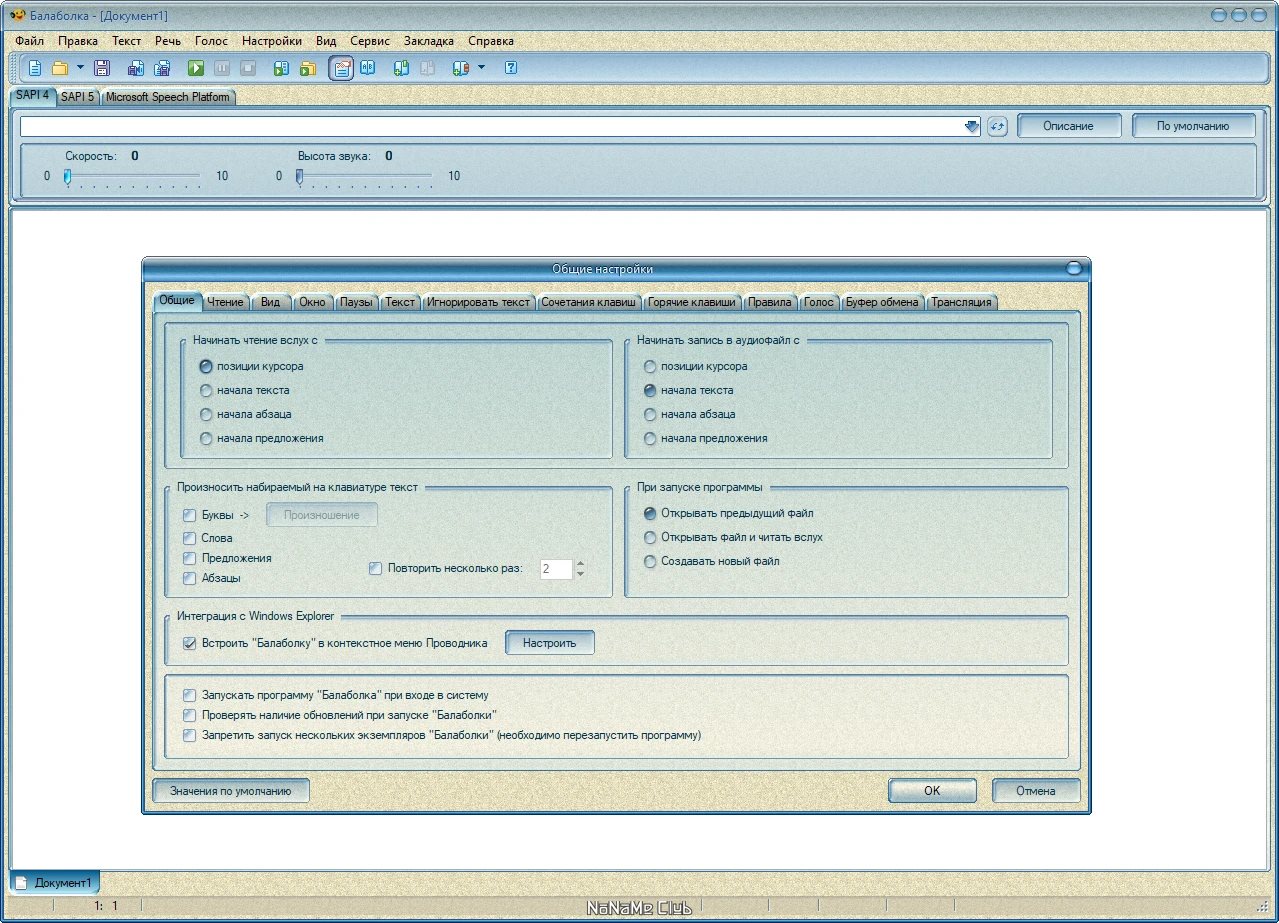Click the help question mark toolbar icon
Image resolution: width=1279 pixels, height=923 pixels.
pyautogui.click(x=511, y=68)
